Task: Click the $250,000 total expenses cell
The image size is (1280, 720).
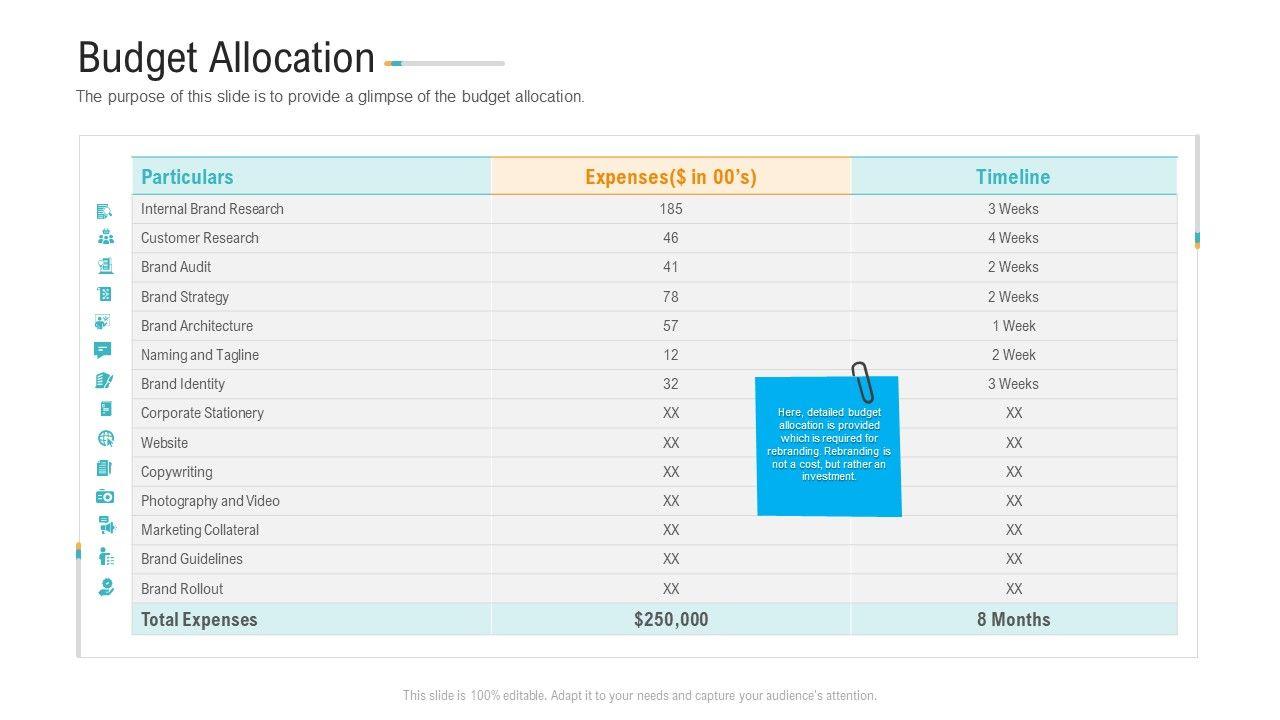Action: (x=671, y=620)
